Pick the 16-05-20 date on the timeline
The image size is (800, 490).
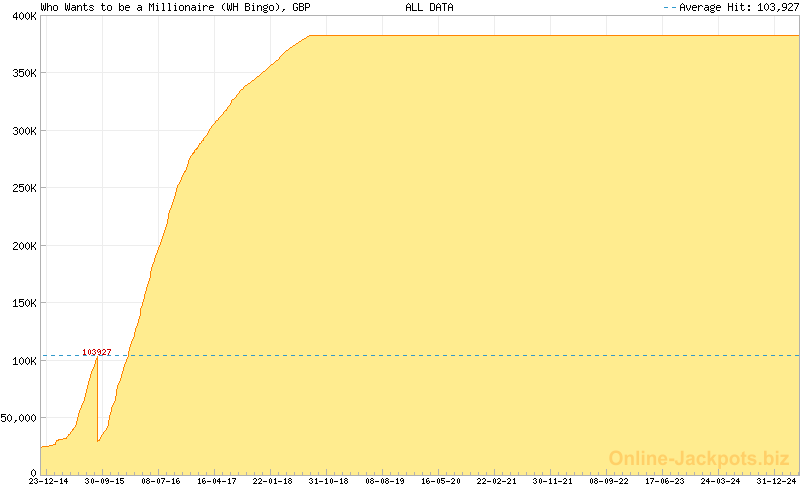(x=440, y=481)
